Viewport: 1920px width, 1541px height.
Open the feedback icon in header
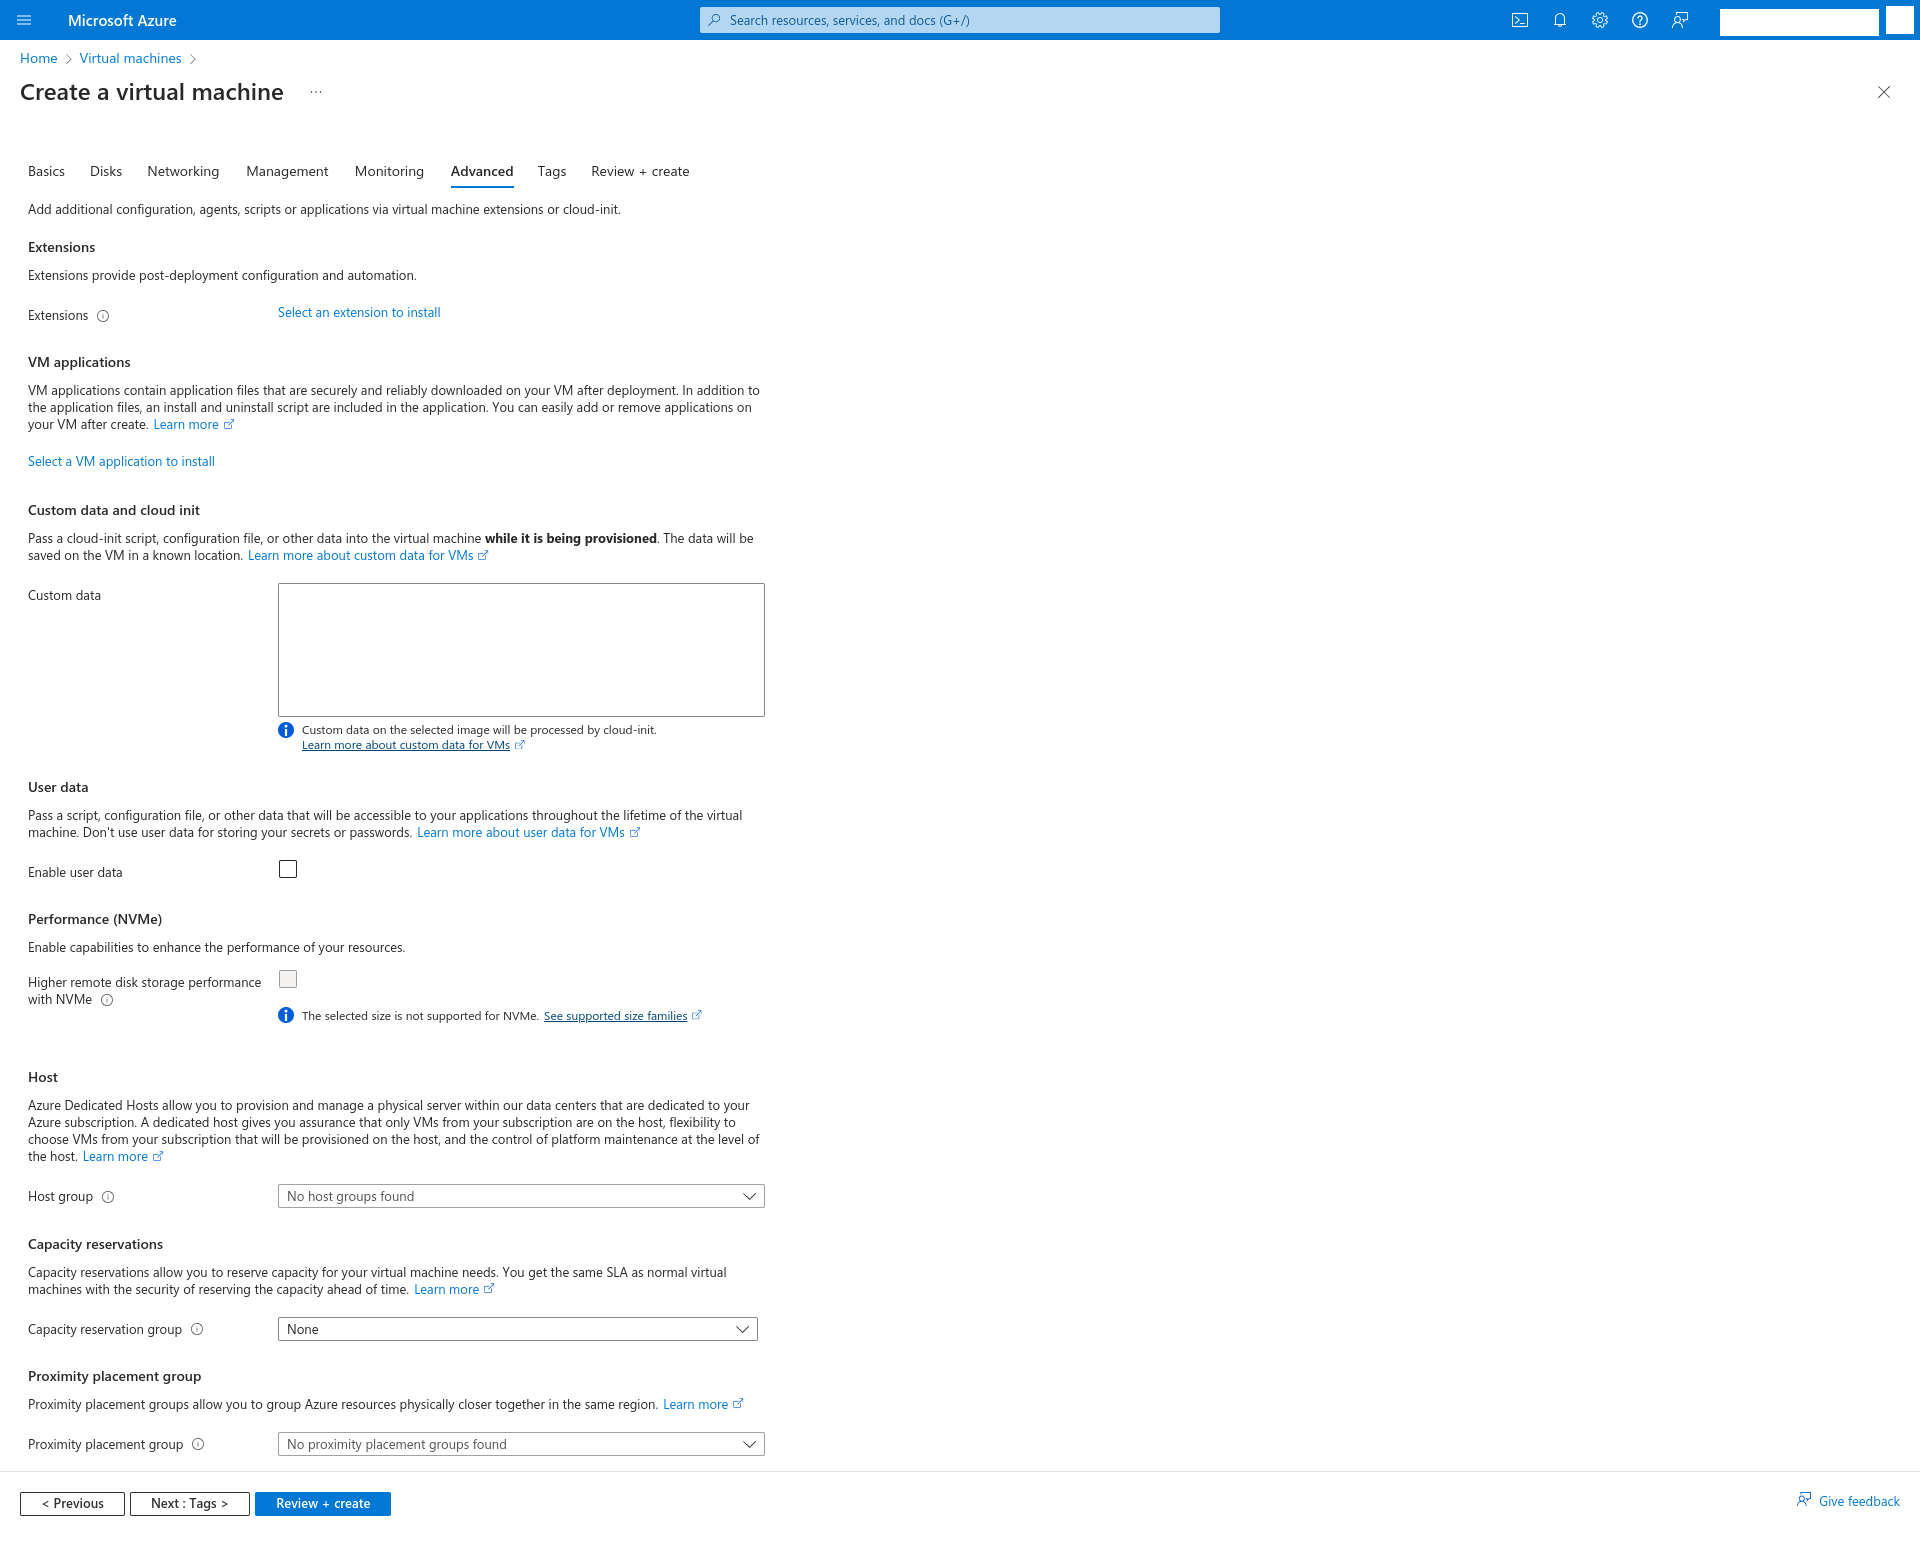[1680, 20]
